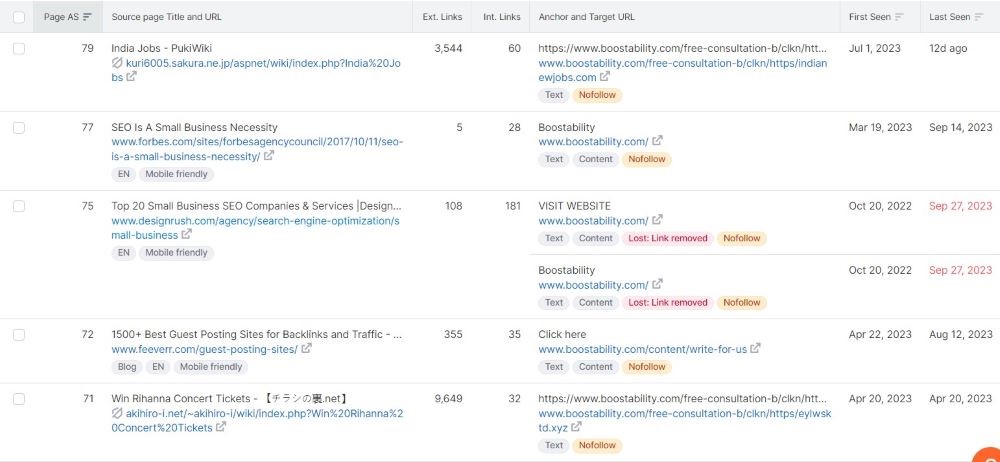This screenshot has height=462, width=1000.
Task: Click Mobile friendly tag in designrush row
Action: (176, 253)
